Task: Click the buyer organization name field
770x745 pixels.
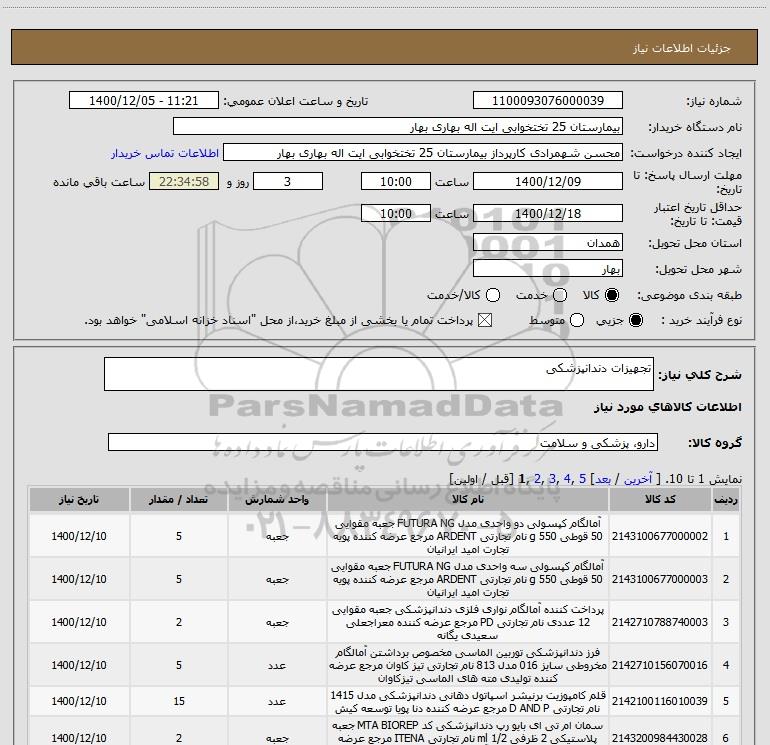Action: tap(398, 127)
